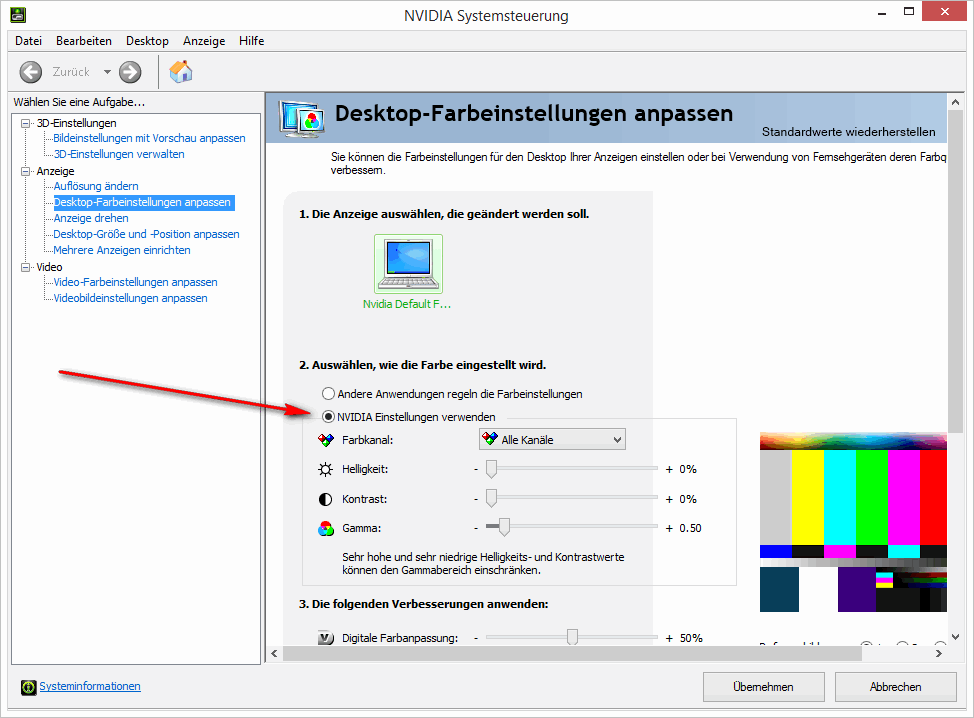Open 'Videobildeinstellungen anpassen' task

pyautogui.click(x=130, y=299)
